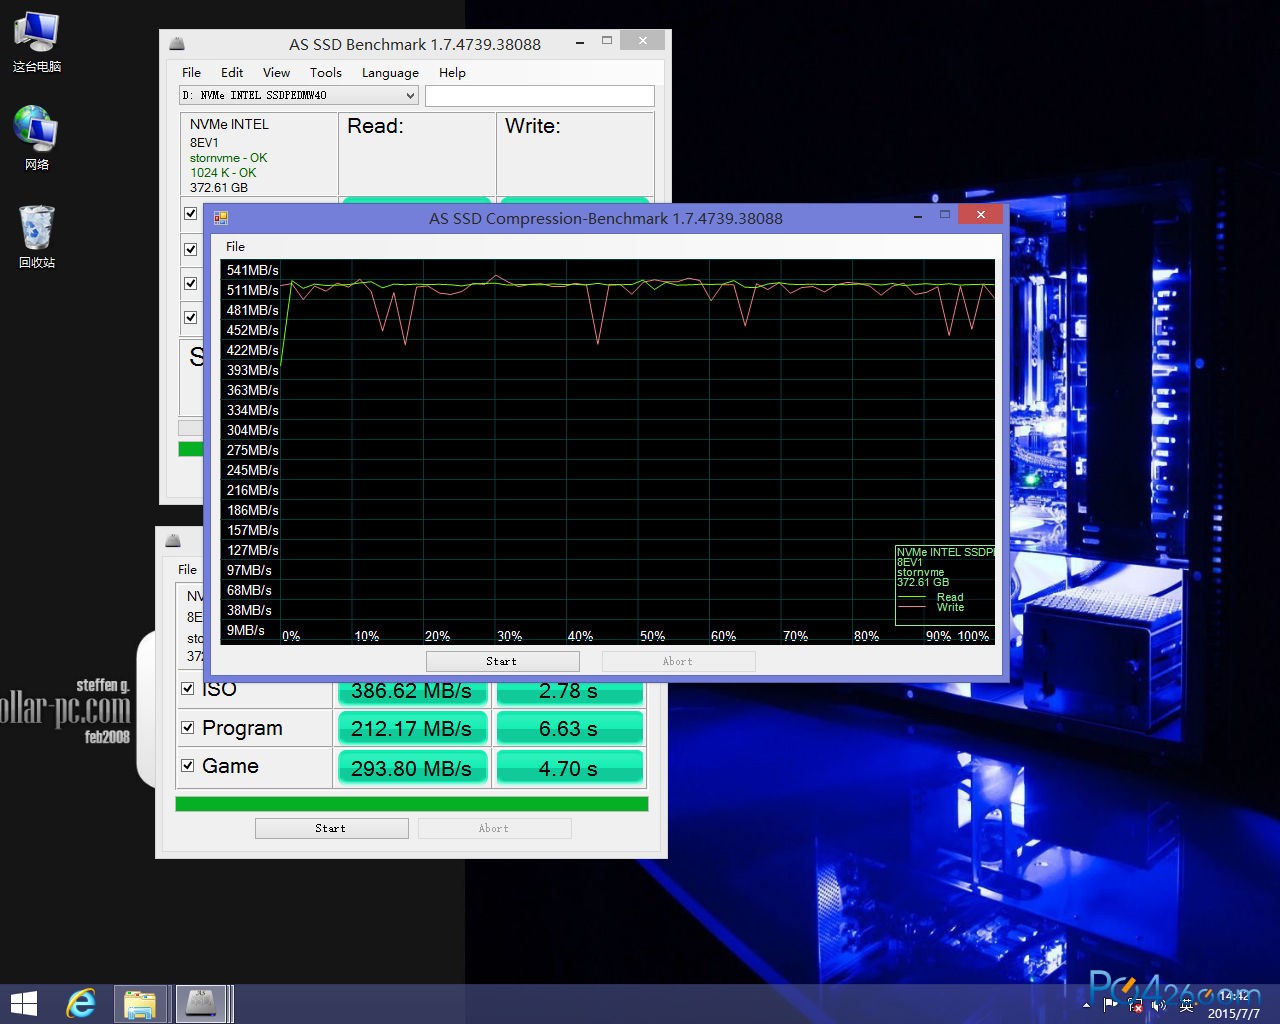1280x1024 pixels.
Task: Toggle the third test checkbox in AS SSD Benchmark
Action: (x=191, y=283)
